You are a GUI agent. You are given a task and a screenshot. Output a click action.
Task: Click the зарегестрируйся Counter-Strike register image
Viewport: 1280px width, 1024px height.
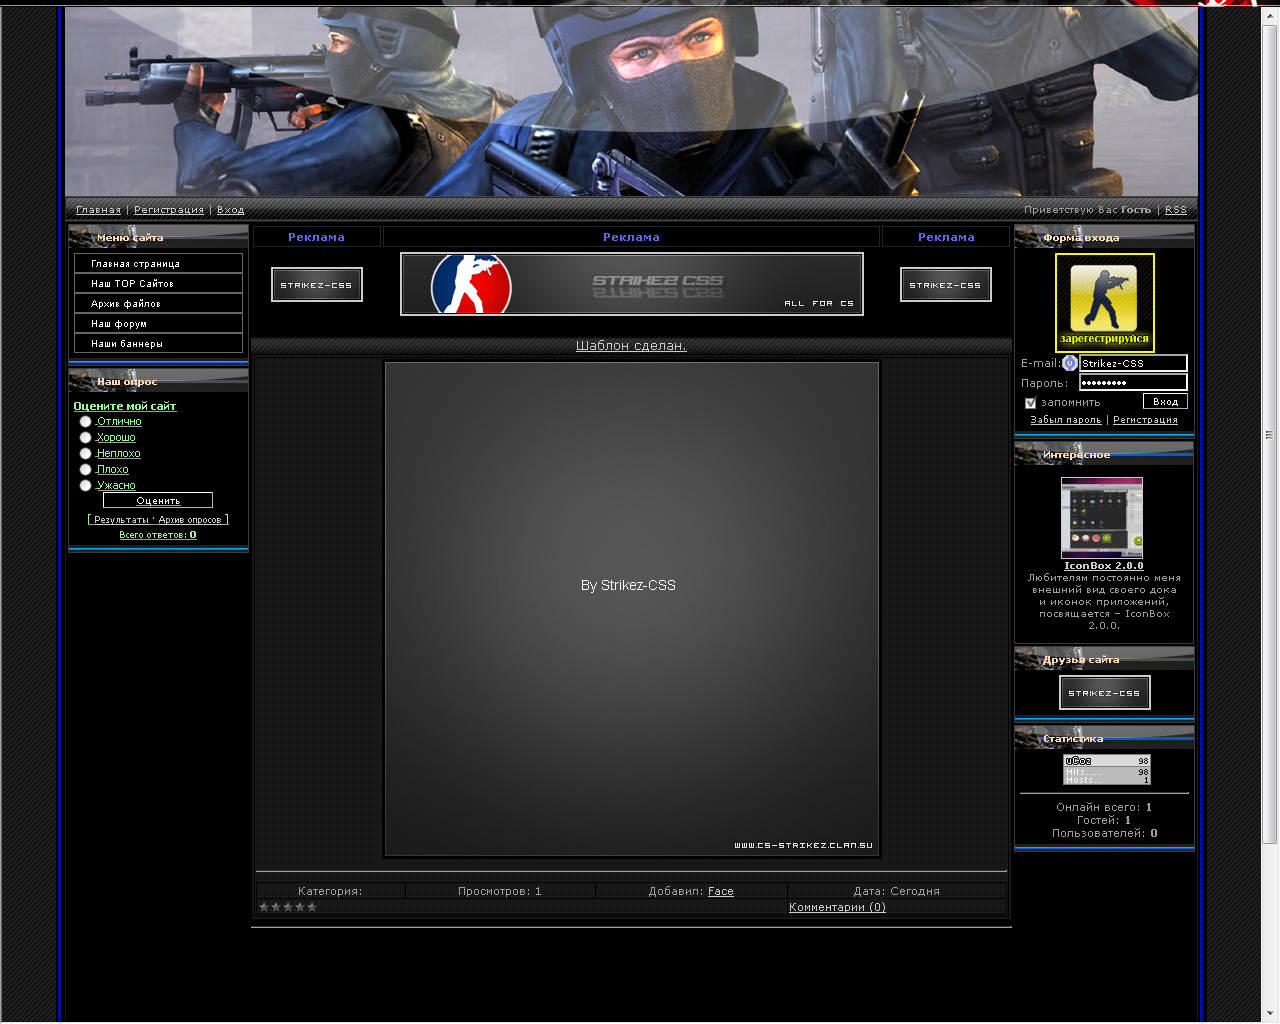pyautogui.click(x=1105, y=303)
